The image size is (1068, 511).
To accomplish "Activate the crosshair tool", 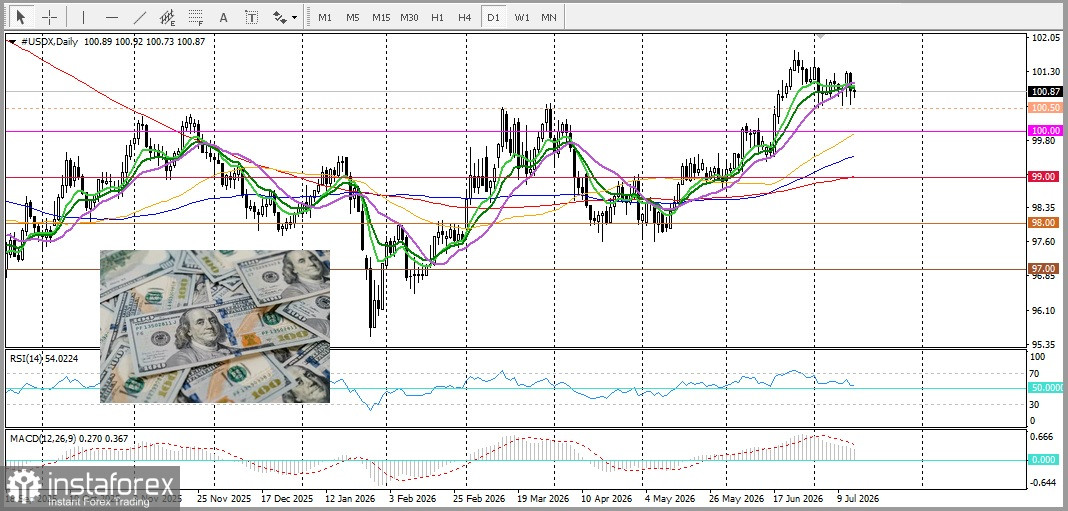I will click(49, 17).
